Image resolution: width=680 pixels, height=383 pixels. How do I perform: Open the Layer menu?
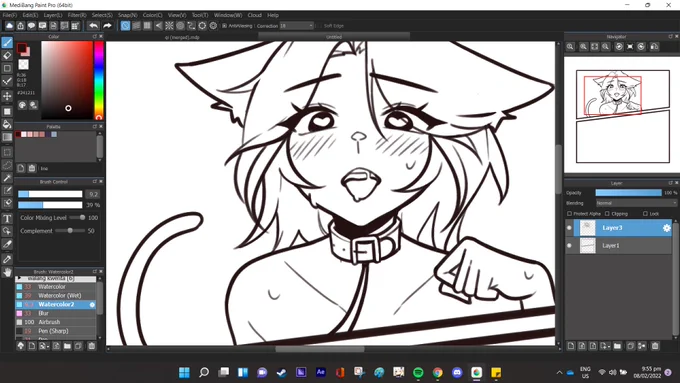[52, 15]
